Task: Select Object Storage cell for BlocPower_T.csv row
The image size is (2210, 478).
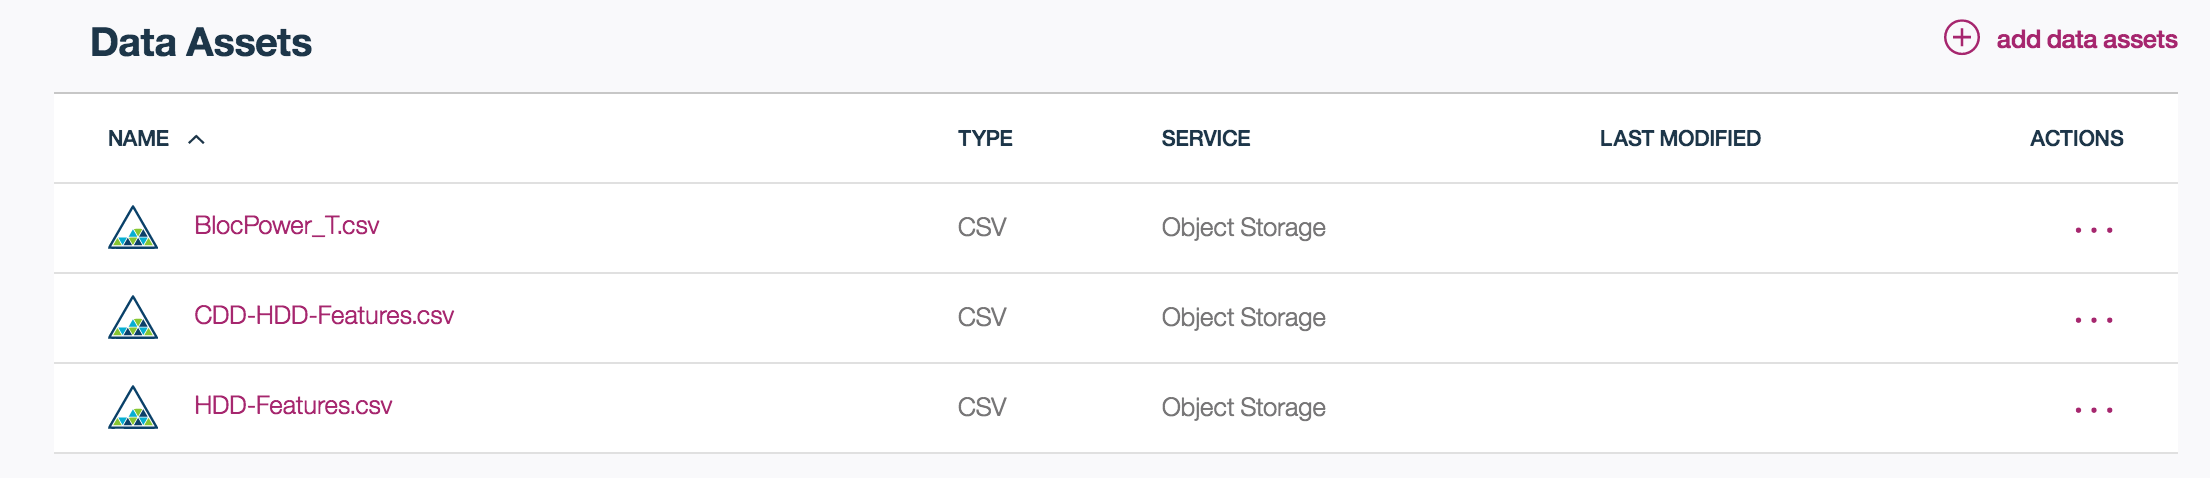Action: (1243, 228)
